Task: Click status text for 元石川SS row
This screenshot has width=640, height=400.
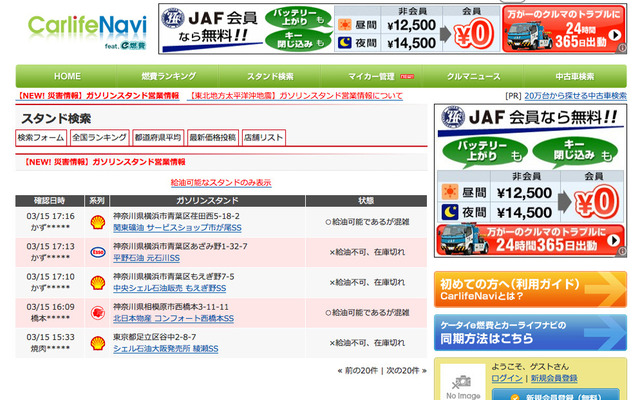Action: point(367,252)
